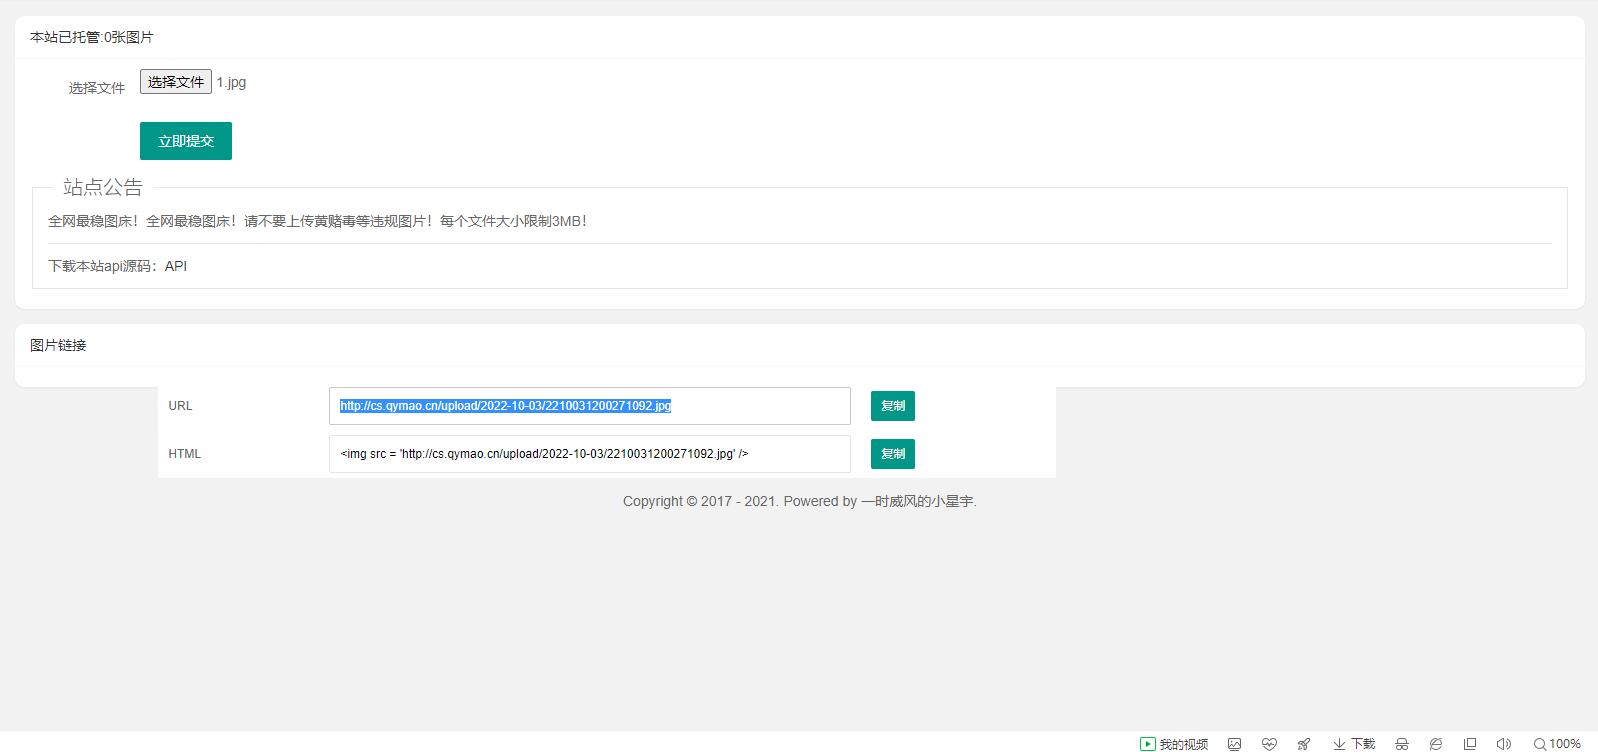Open the 100% zoom level control
This screenshot has width=1598, height=752.
click(1557, 744)
